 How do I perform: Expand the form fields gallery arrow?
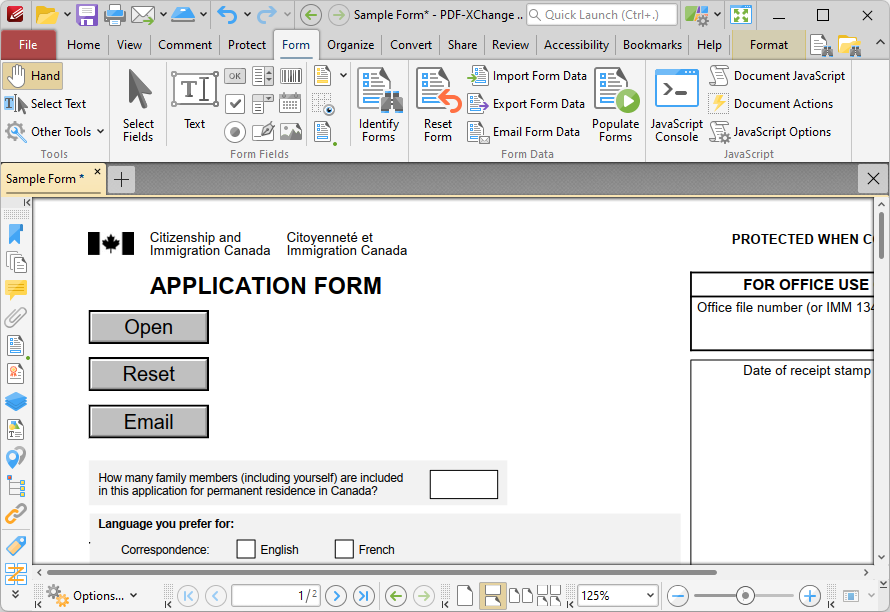coord(343,76)
